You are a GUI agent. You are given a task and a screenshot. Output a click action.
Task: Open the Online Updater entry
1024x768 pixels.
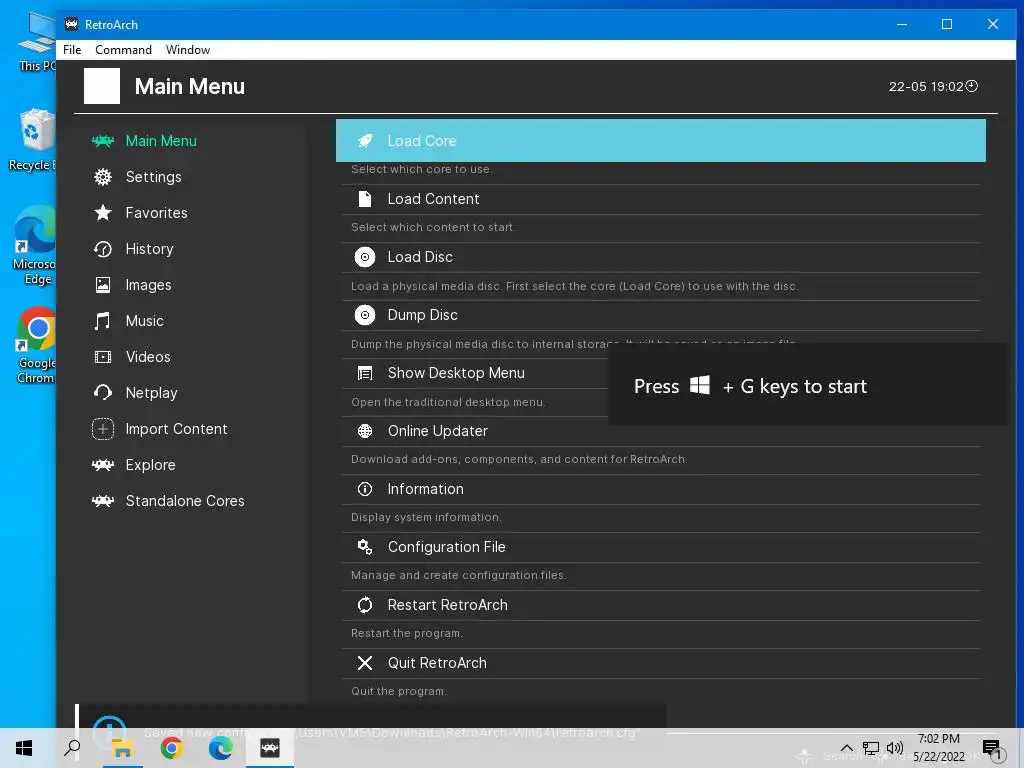660,431
